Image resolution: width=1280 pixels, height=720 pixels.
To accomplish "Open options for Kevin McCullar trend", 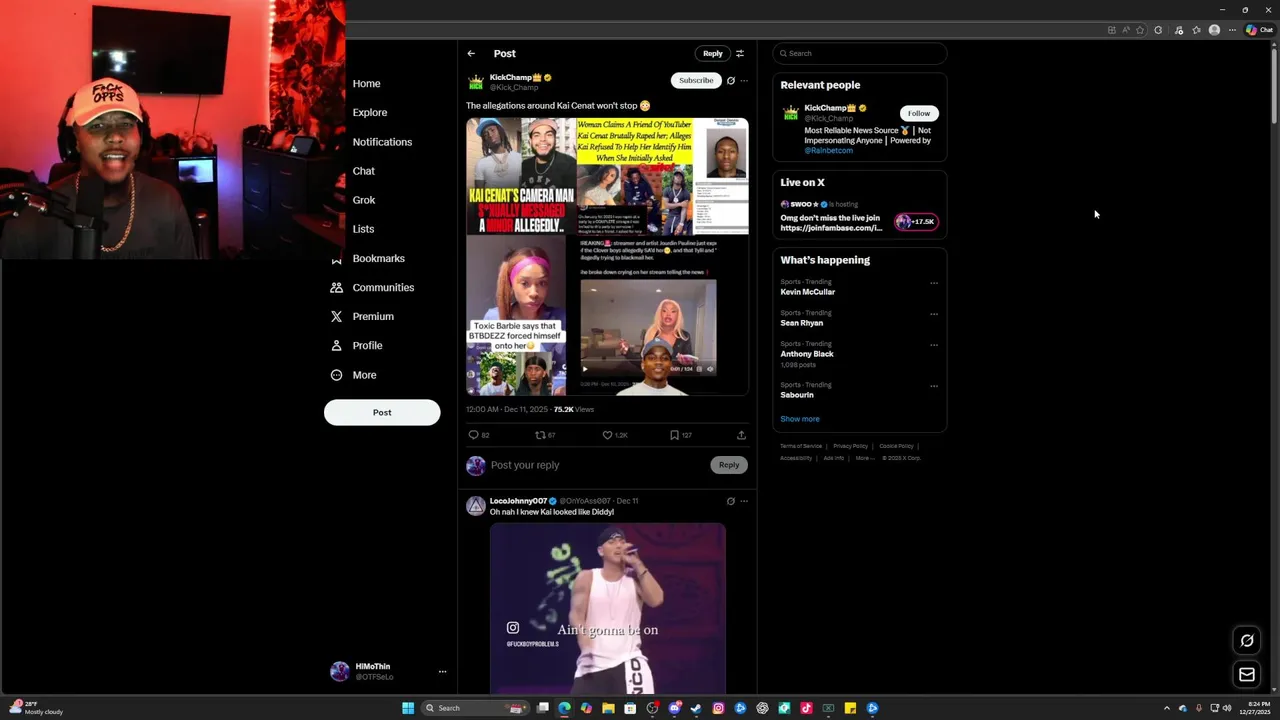I will pyautogui.click(x=934, y=283).
